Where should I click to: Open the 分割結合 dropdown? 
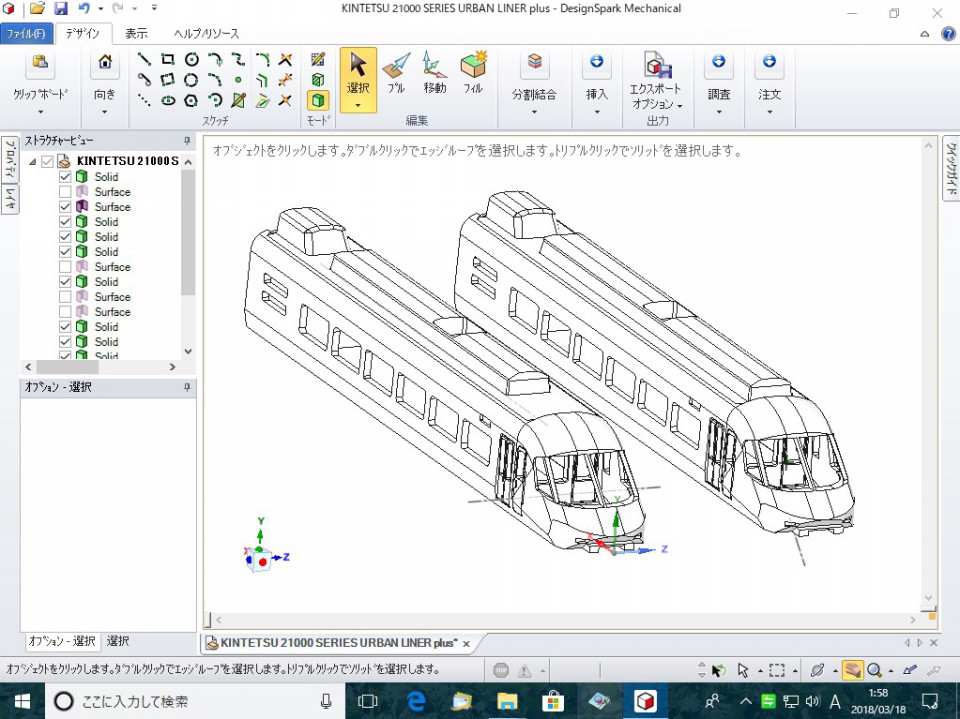coord(534,112)
